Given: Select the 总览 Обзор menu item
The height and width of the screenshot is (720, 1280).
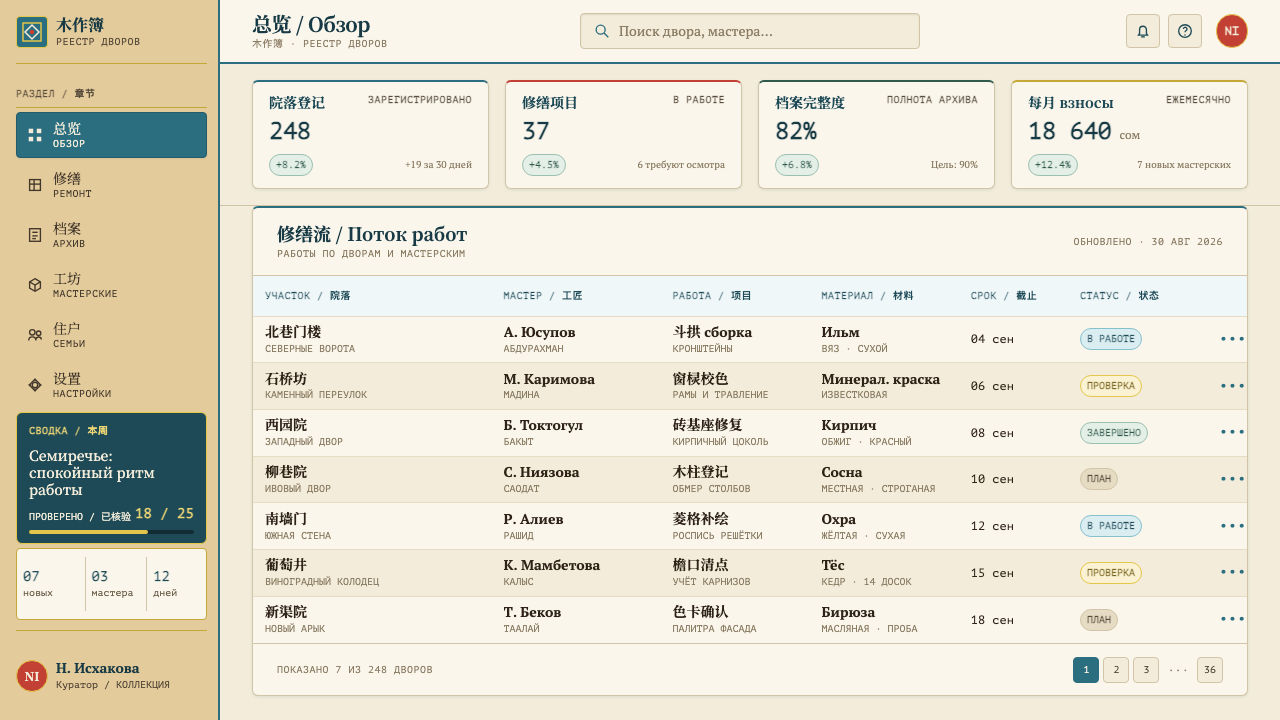Looking at the screenshot, I should [x=111, y=135].
